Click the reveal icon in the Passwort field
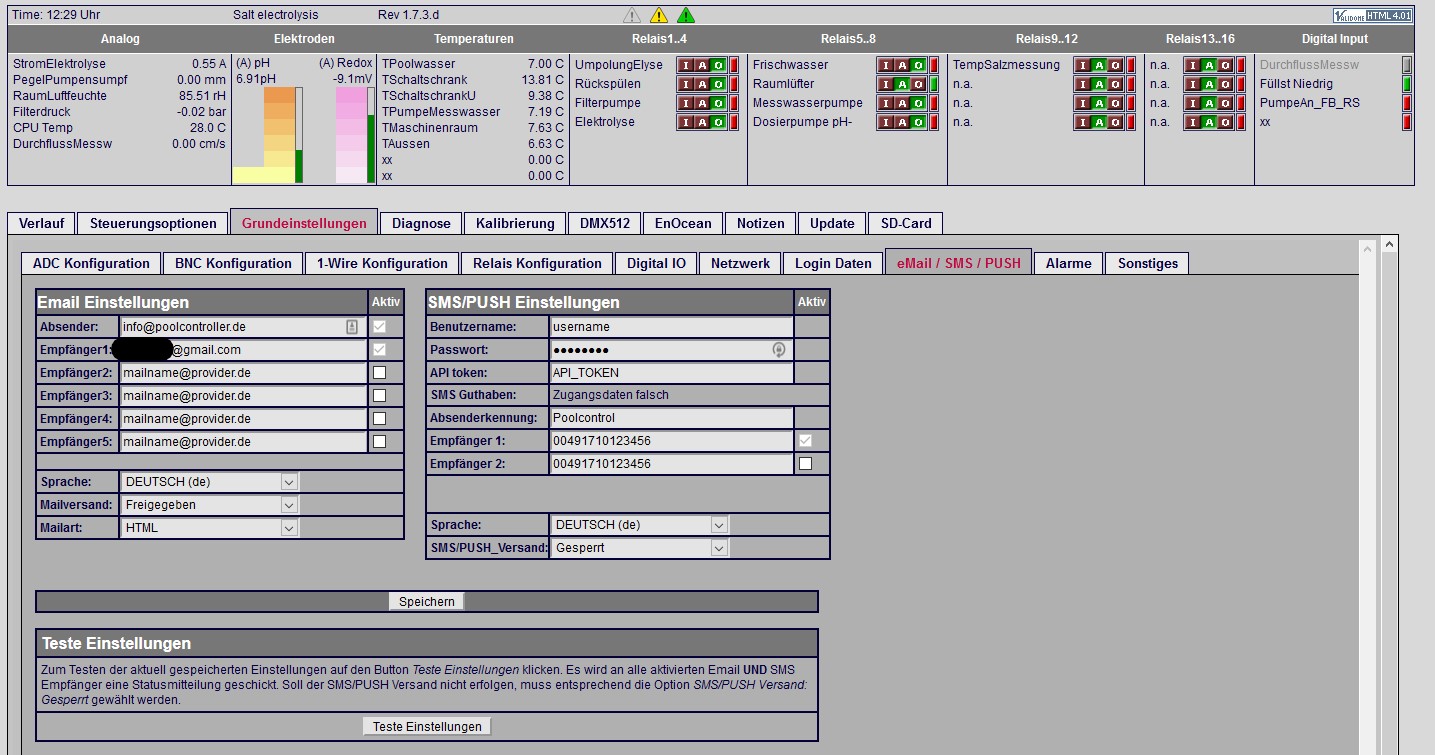Image resolution: width=1435 pixels, height=755 pixels. [779, 350]
